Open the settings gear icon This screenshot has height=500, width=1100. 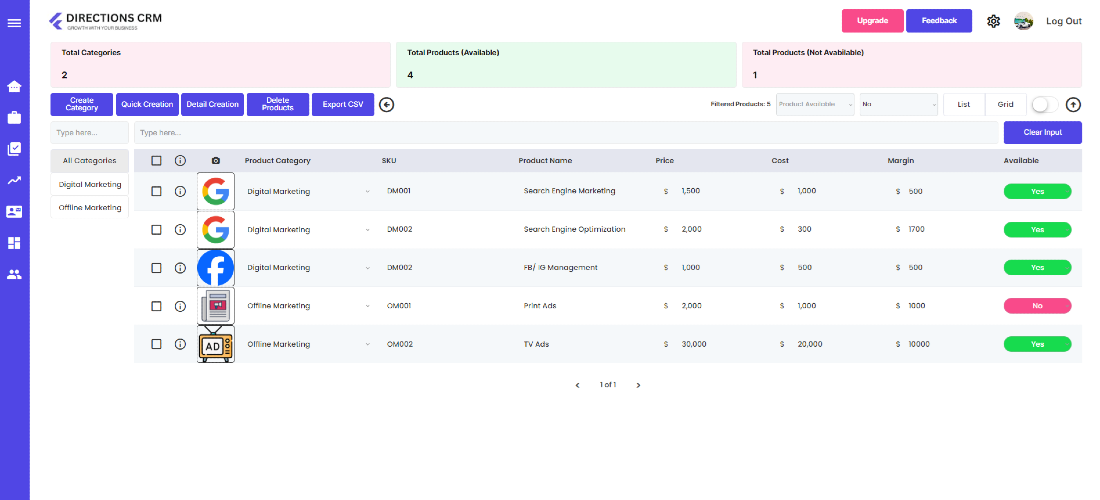click(x=993, y=21)
